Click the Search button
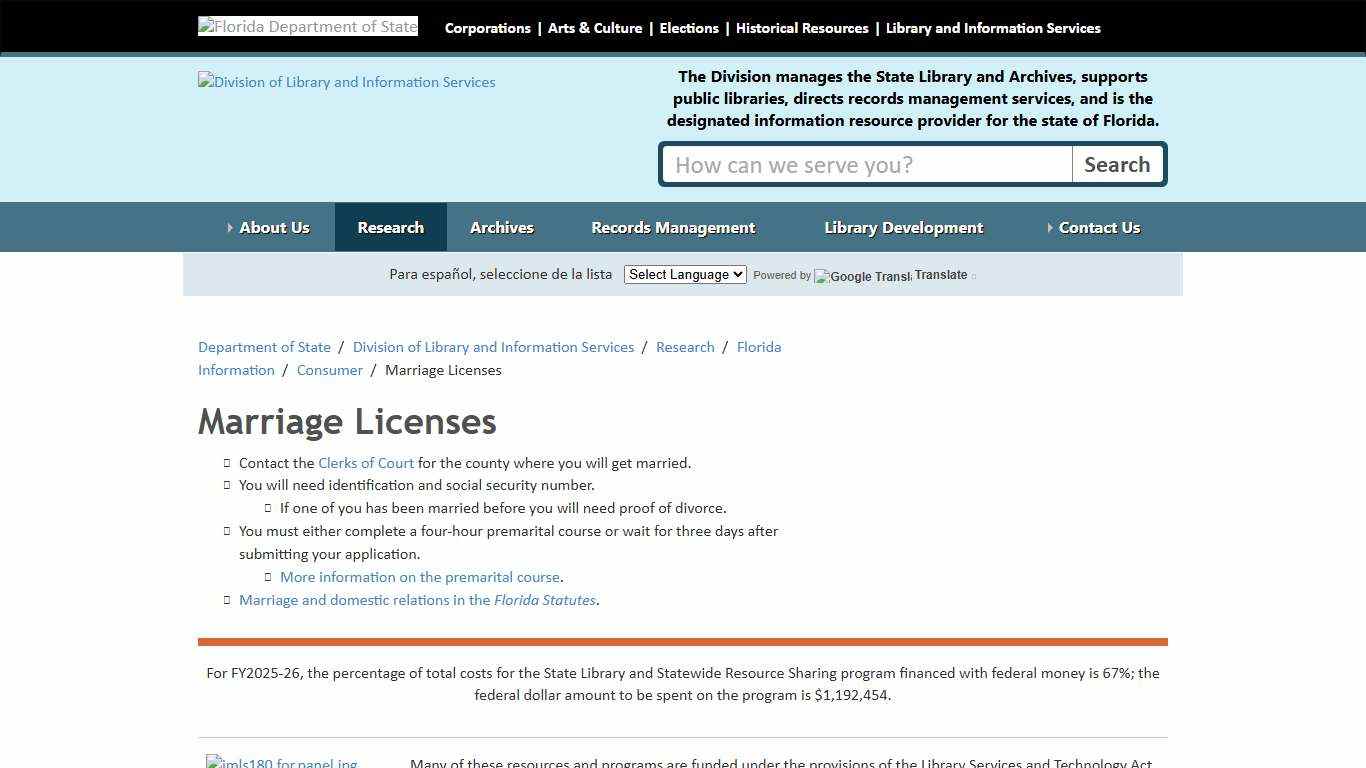 pos(1117,164)
